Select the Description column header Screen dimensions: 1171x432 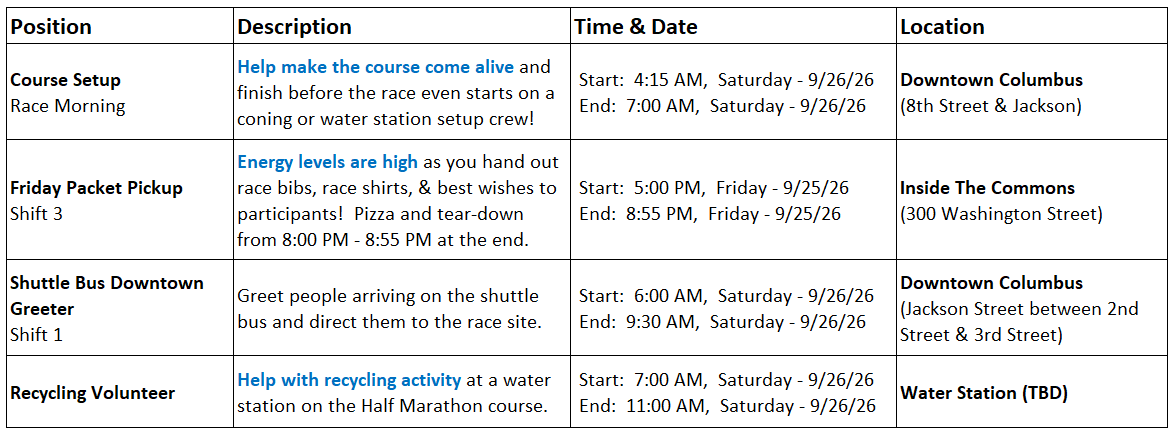[x=294, y=27]
